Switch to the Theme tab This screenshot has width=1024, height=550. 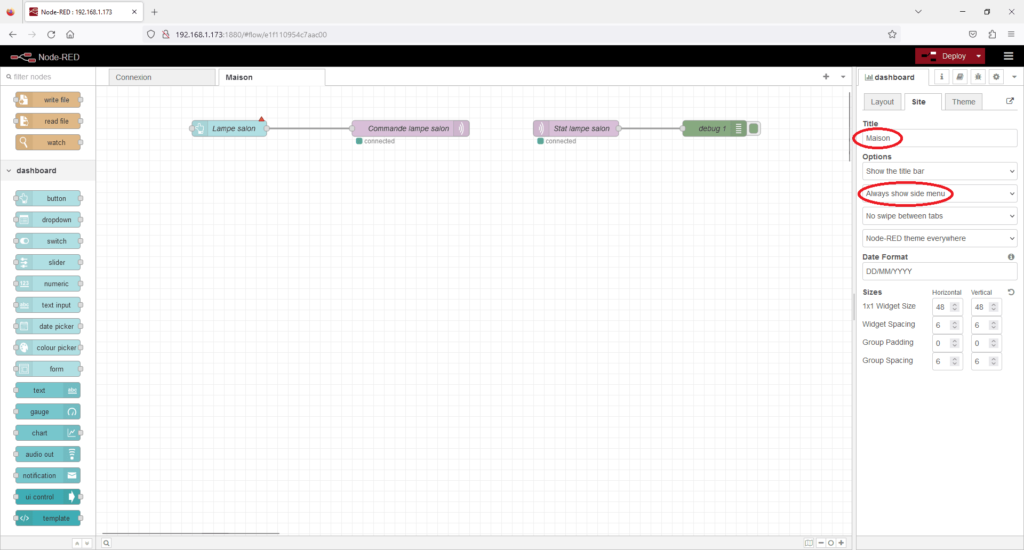963,102
